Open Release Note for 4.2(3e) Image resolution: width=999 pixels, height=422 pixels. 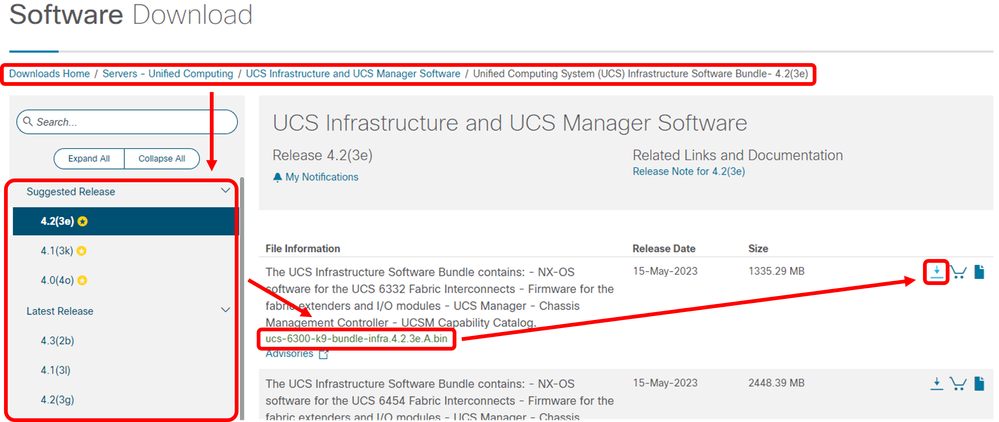tap(689, 171)
